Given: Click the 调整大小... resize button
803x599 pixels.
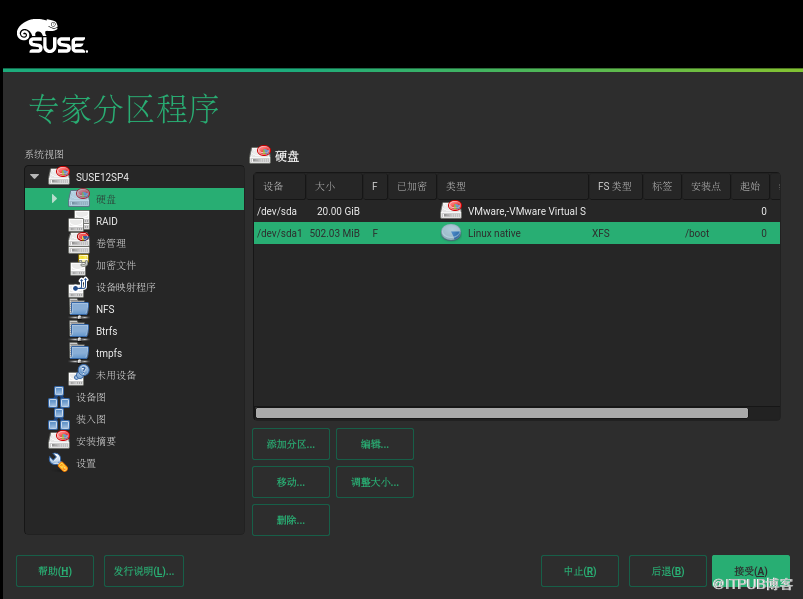Looking at the screenshot, I should click(x=375, y=482).
